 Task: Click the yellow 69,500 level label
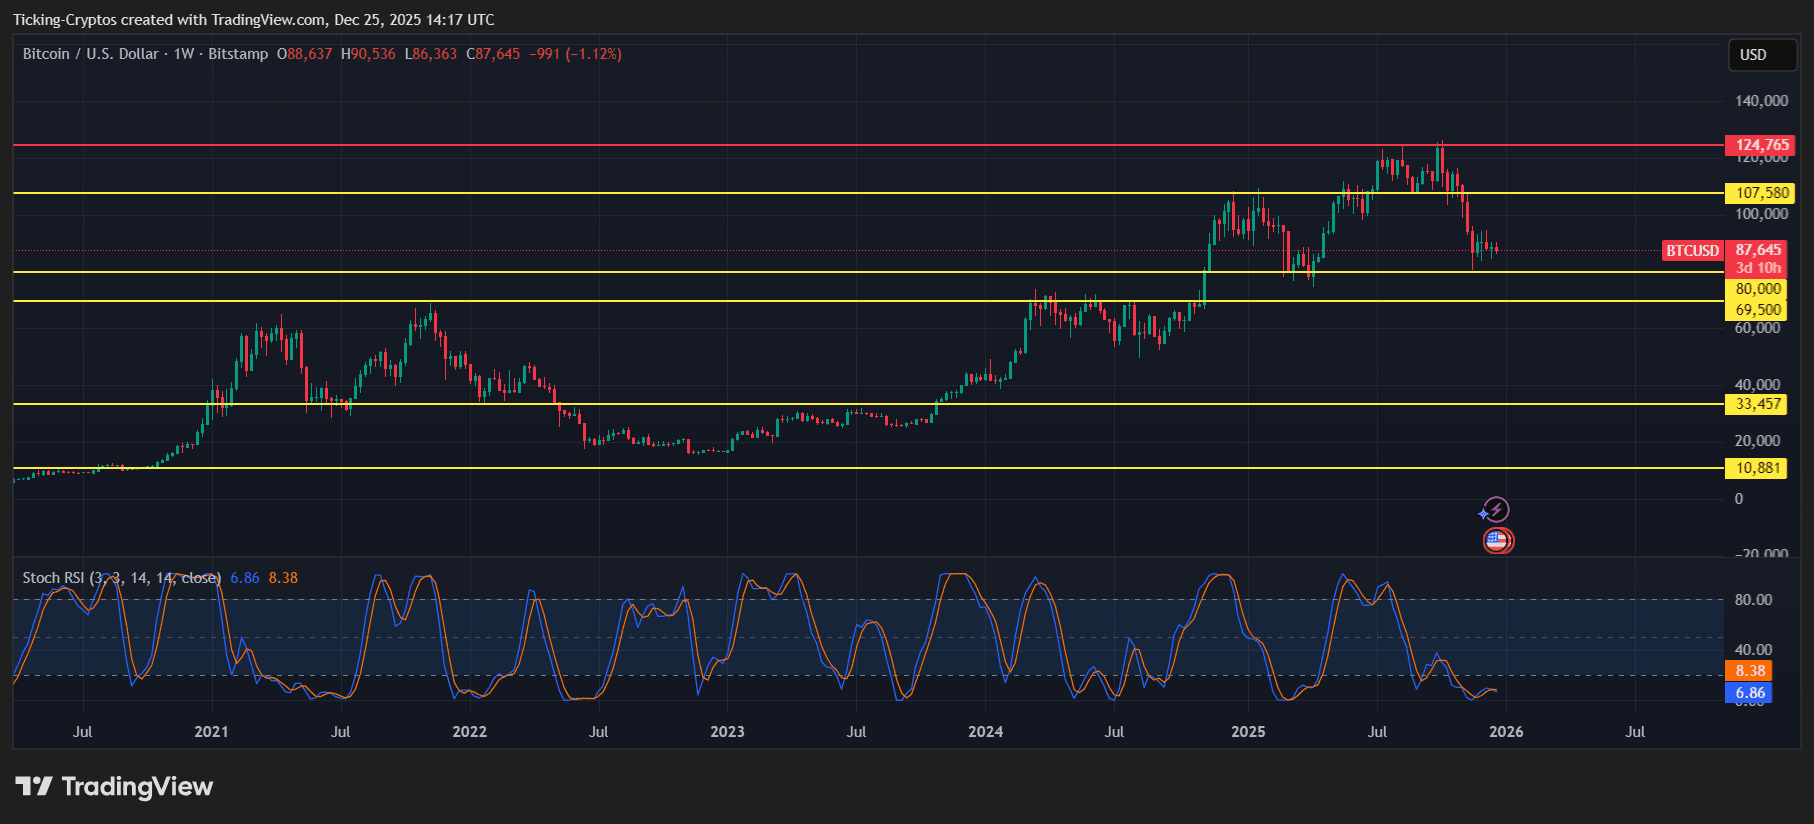click(x=1757, y=310)
